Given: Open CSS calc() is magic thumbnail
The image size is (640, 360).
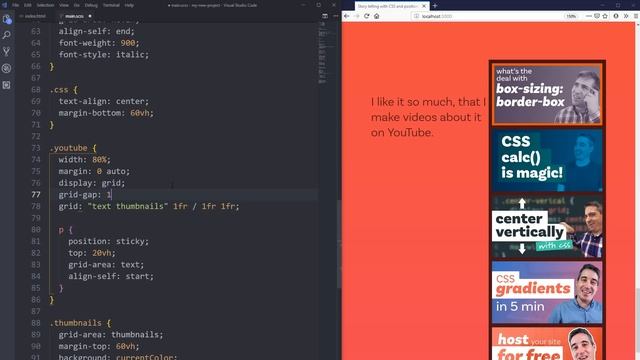Looking at the screenshot, I should [x=547, y=160].
